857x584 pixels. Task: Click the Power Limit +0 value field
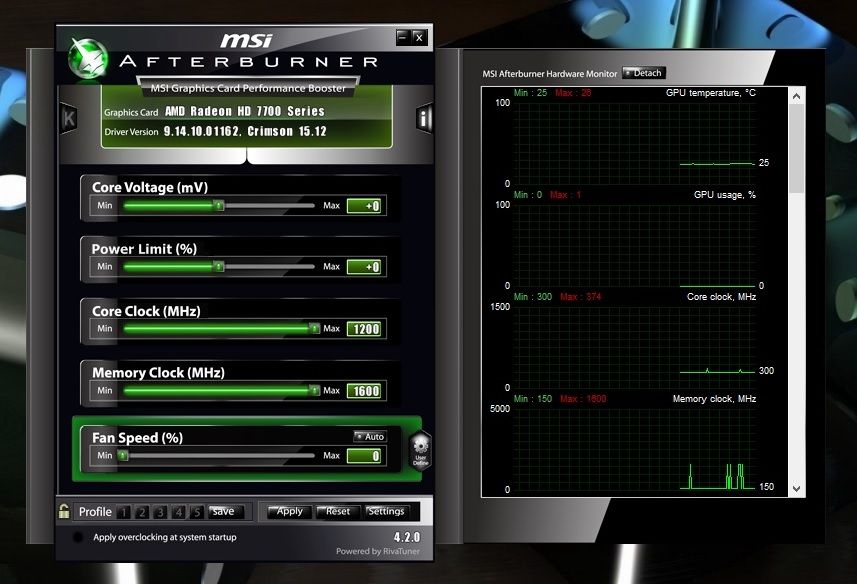(x=364, y=267)
